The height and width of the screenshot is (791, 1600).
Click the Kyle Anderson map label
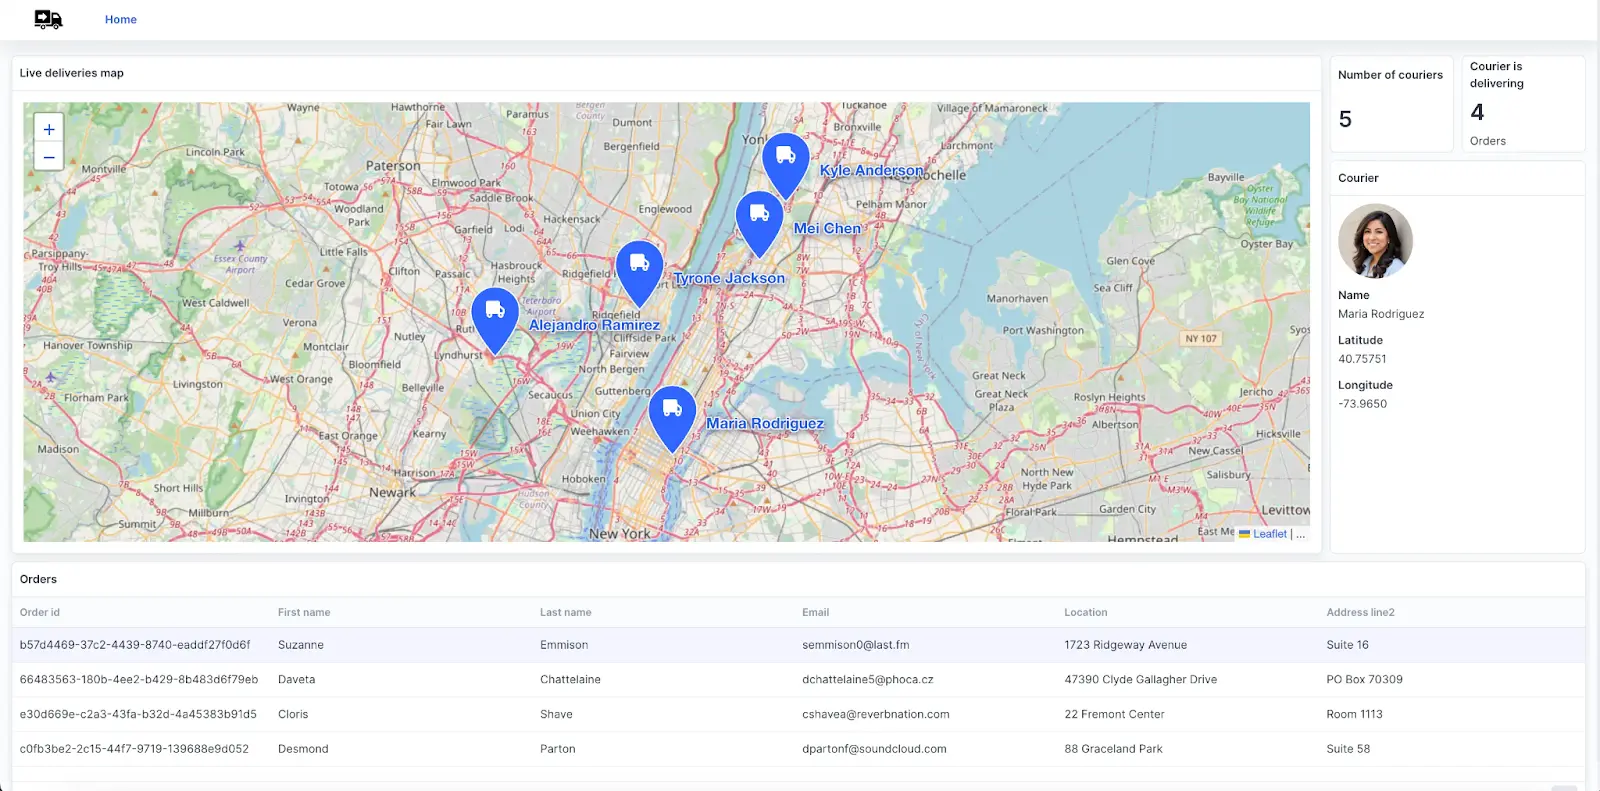[872, 170]
